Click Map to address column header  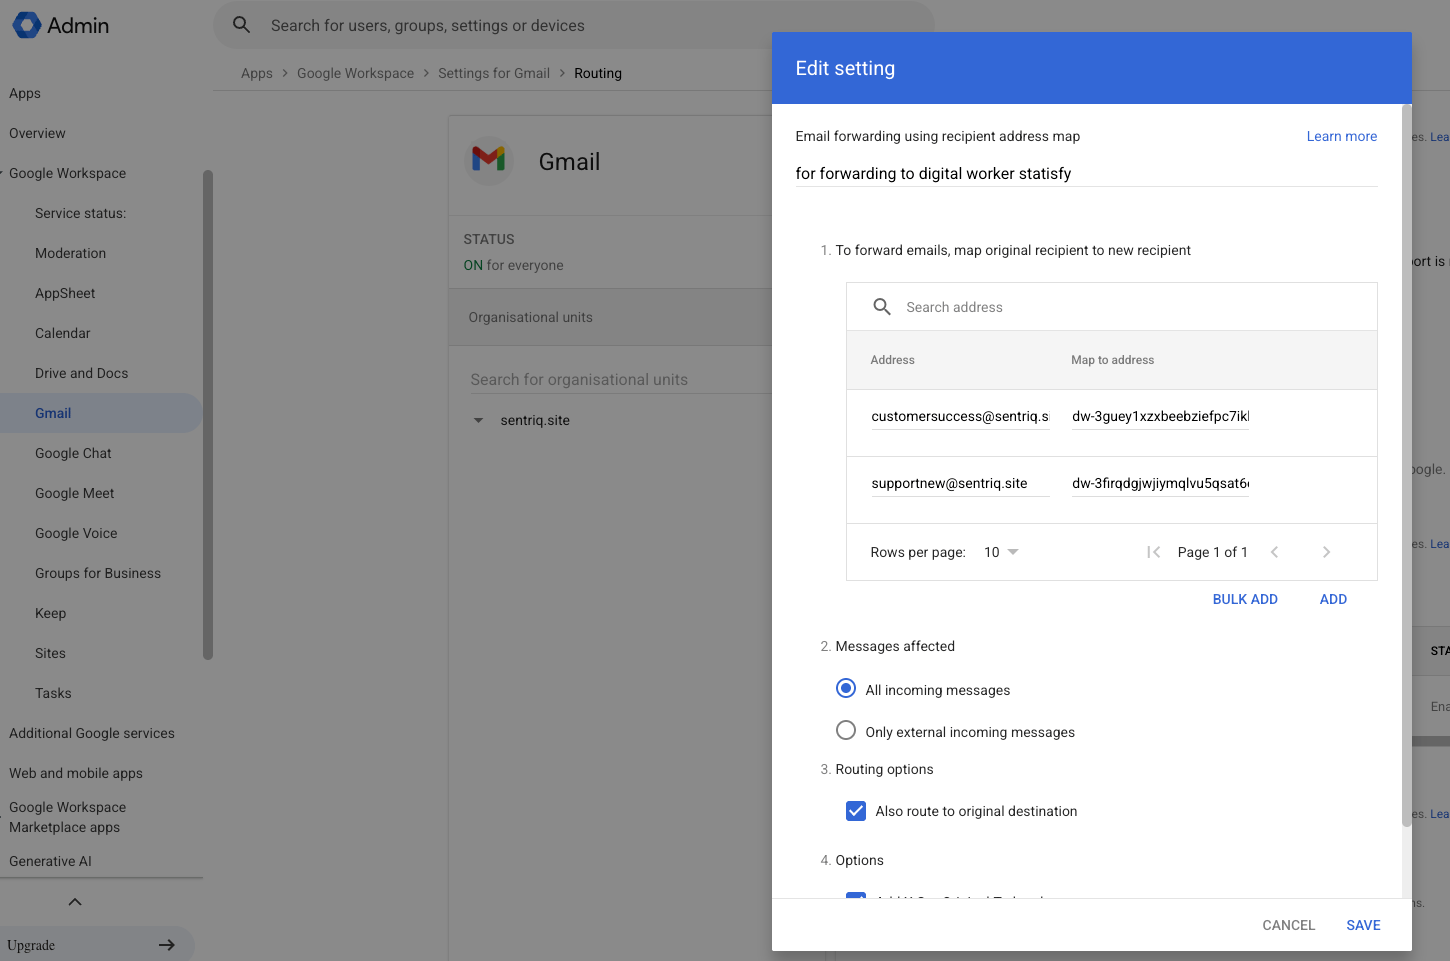1112,360
